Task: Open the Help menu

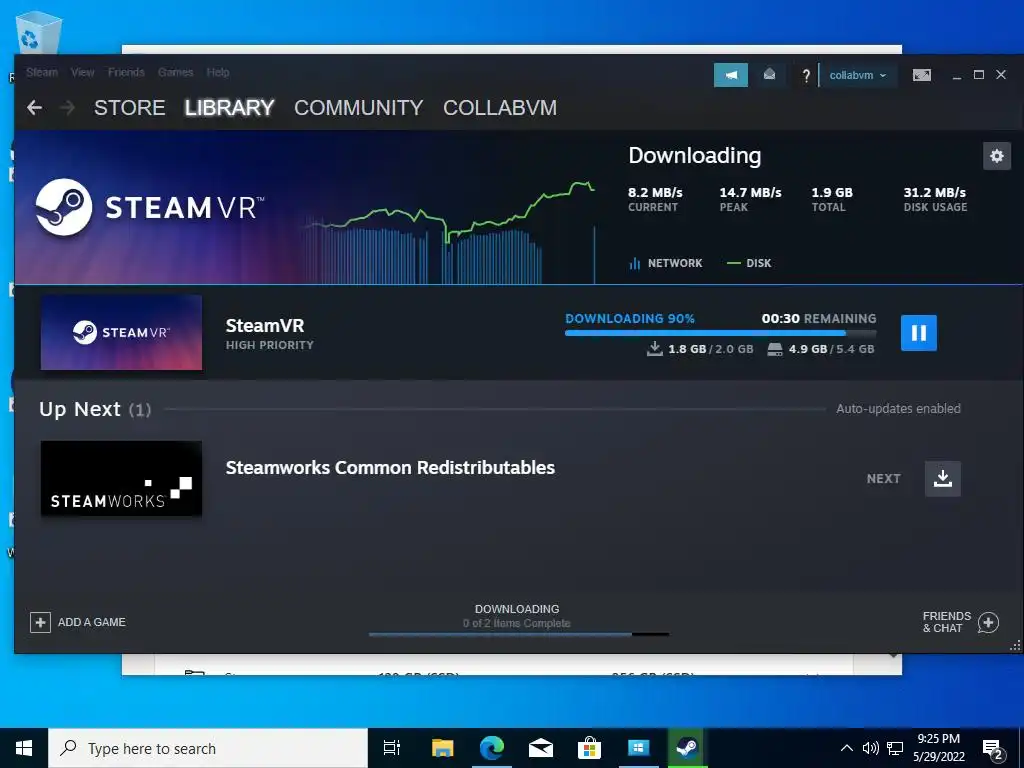Action: click(x=217, y=72)
